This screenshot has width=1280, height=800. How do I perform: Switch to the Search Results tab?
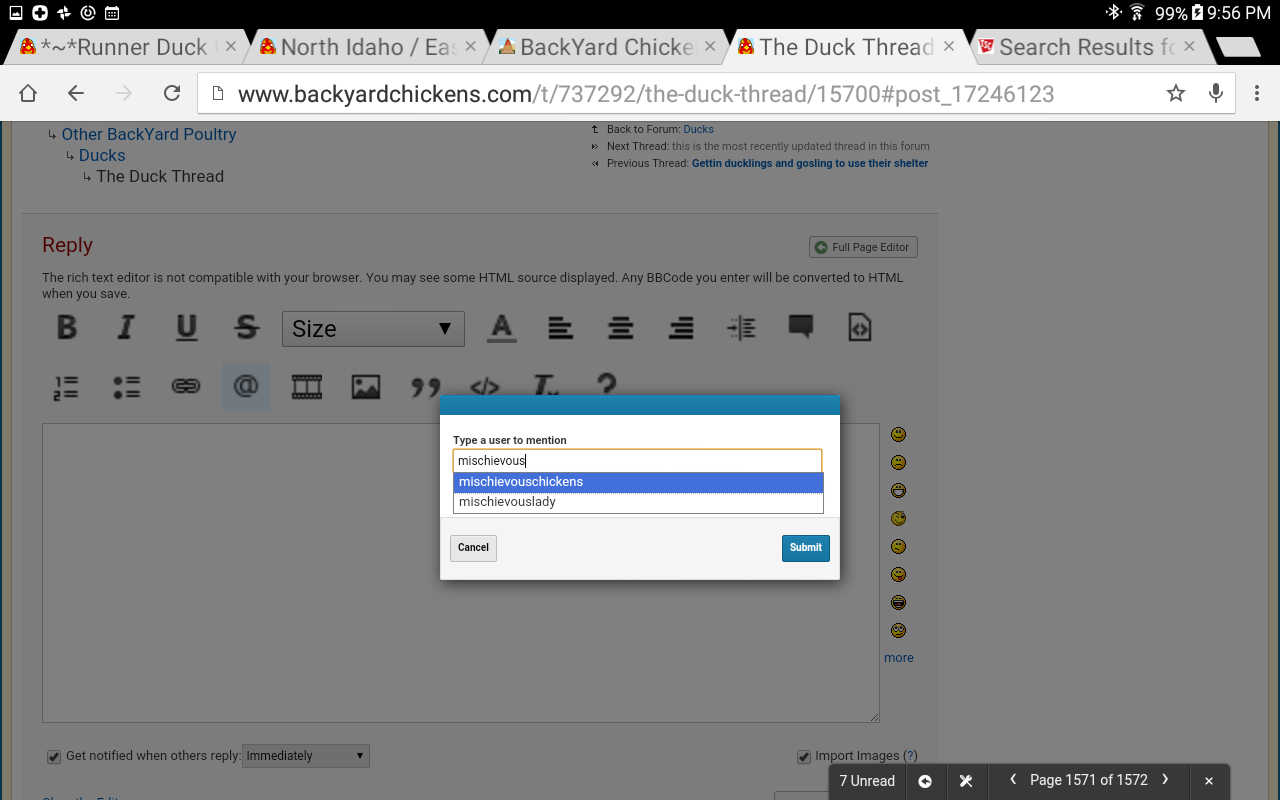1085,47
